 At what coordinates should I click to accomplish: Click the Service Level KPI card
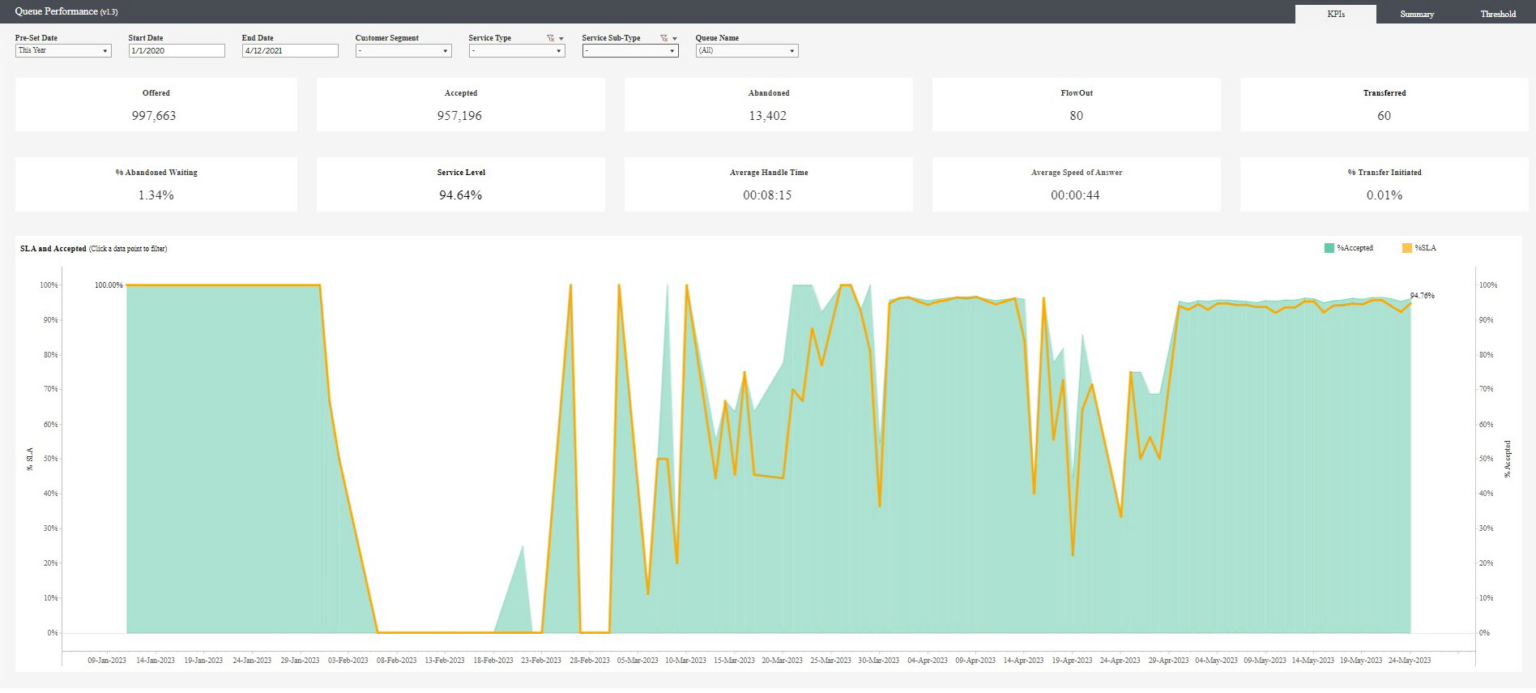pos(463,184)
